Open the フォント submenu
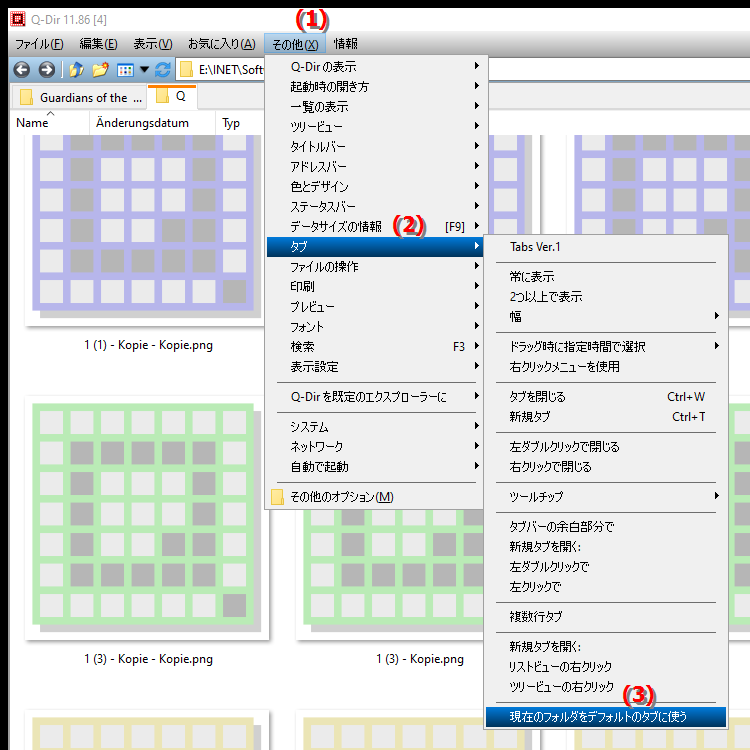This screenshot has width=750, height=750. (375, 327)
